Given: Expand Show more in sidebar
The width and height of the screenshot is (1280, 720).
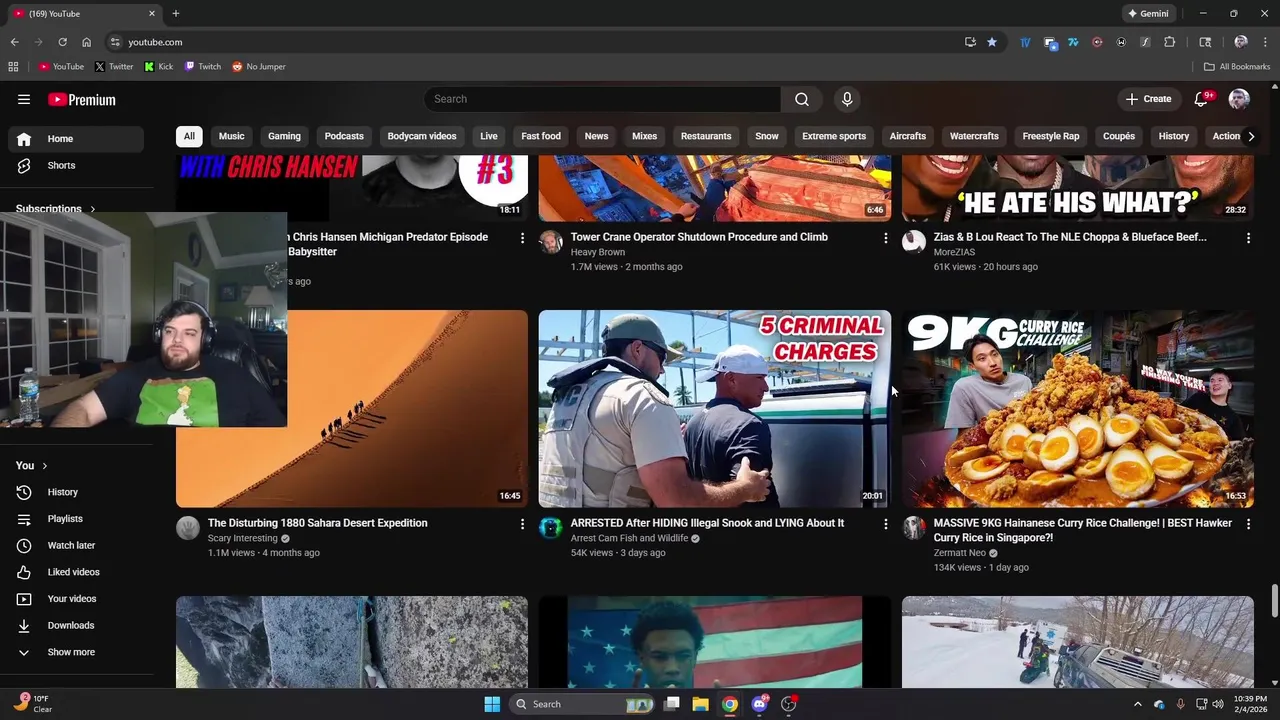Looking at the screenshot, I should [75, 652].
